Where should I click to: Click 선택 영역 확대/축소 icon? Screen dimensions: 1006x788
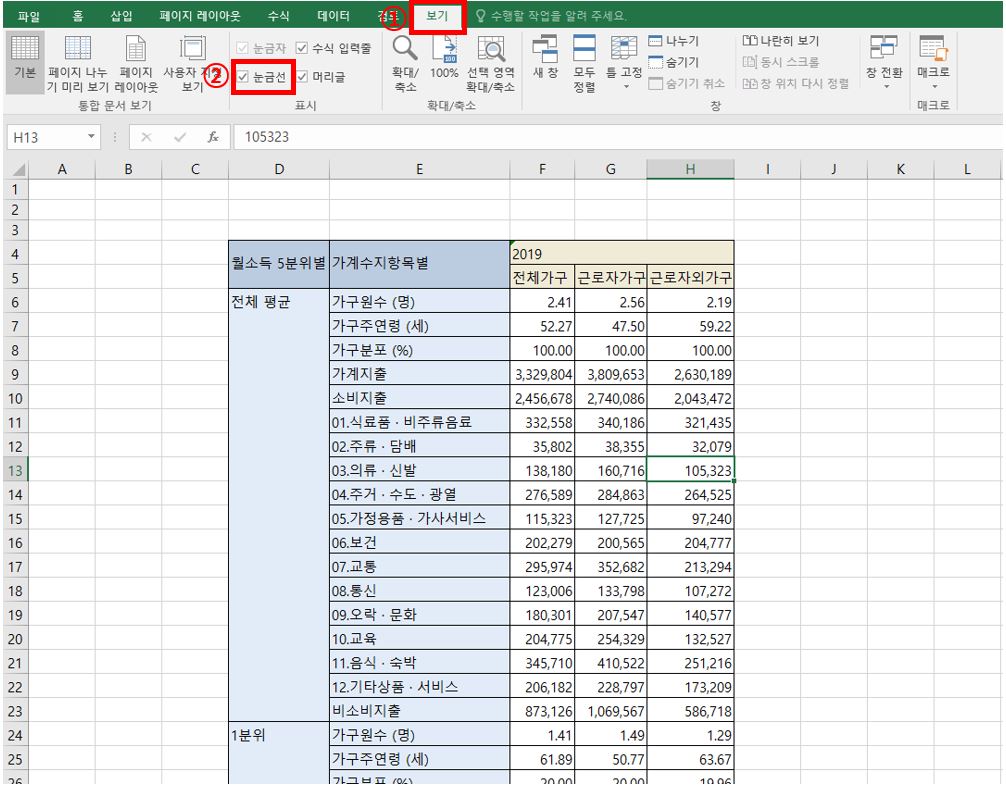491,49
